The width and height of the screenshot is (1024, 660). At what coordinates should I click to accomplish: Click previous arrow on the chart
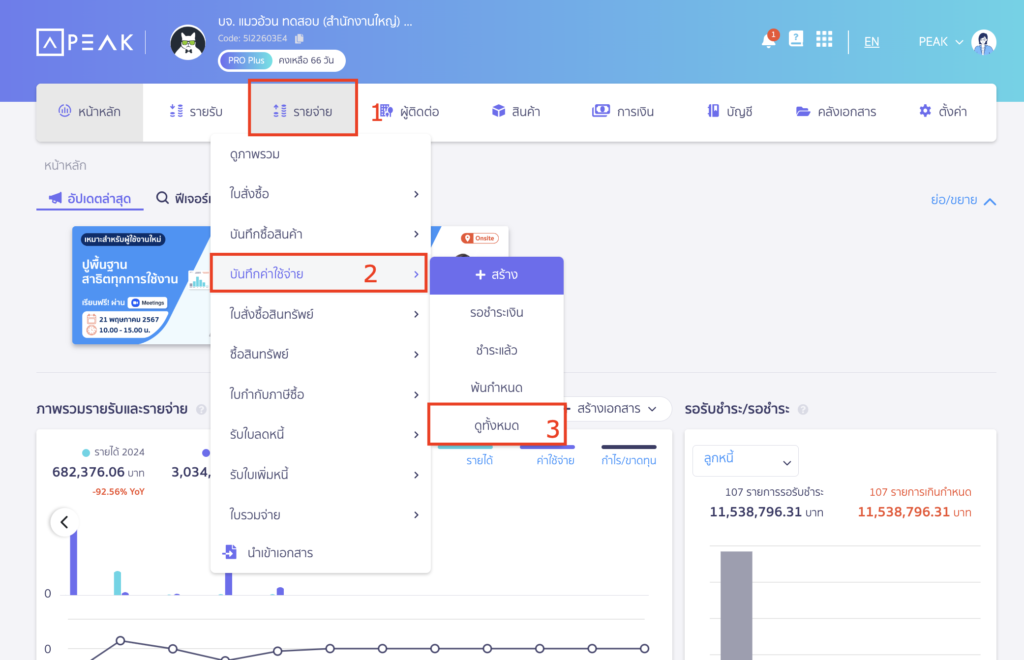click(65, 521)
